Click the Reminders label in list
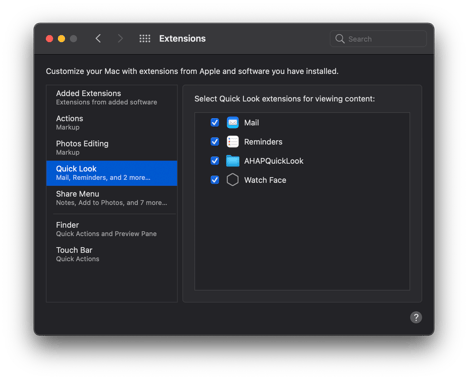This screenshot has height=380, width=468. [263, 142]
